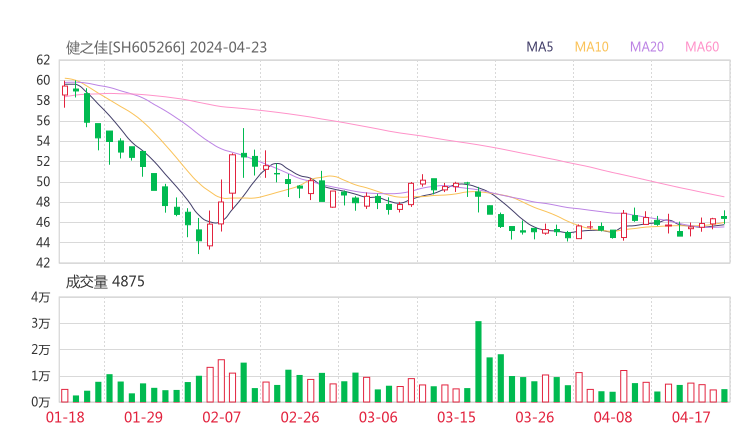Click the 44 price axis label
This screenshot has width=740, height=440.
point(43,243)
